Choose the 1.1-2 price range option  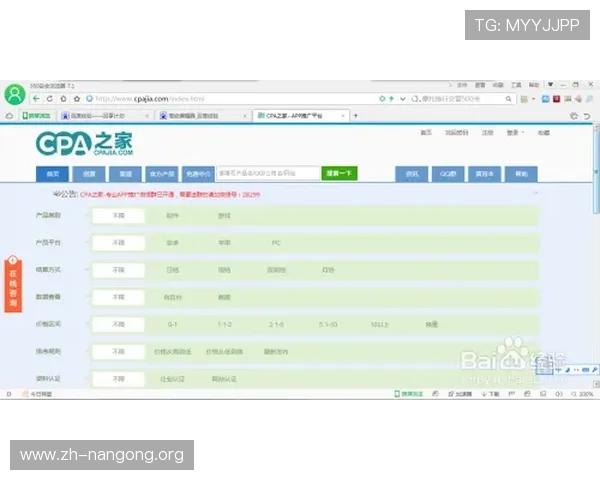225,325
